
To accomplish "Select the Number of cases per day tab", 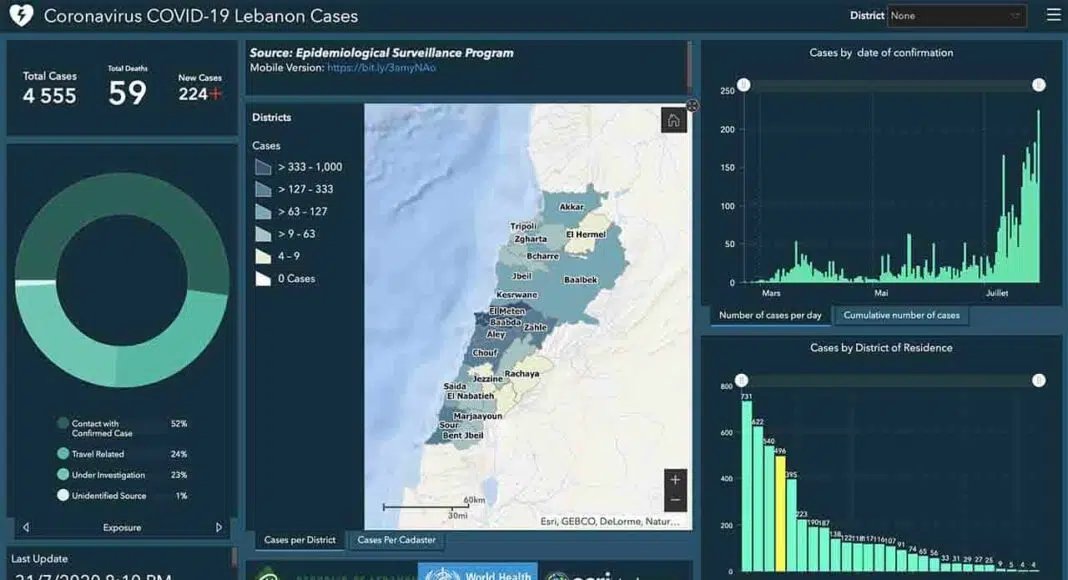I will 770,315.
